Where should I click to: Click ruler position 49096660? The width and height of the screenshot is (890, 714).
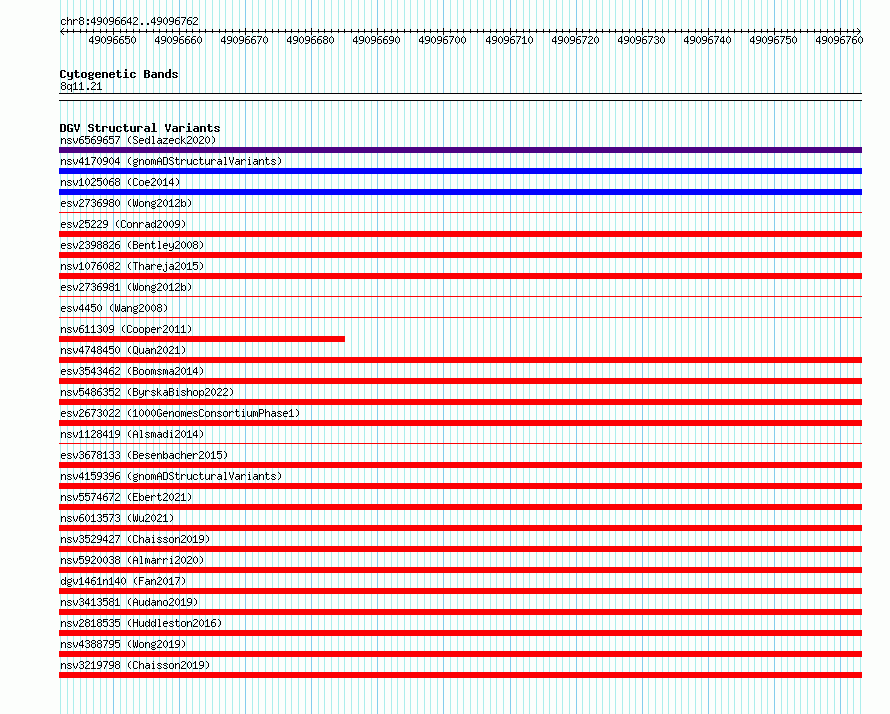coord(178,40)
